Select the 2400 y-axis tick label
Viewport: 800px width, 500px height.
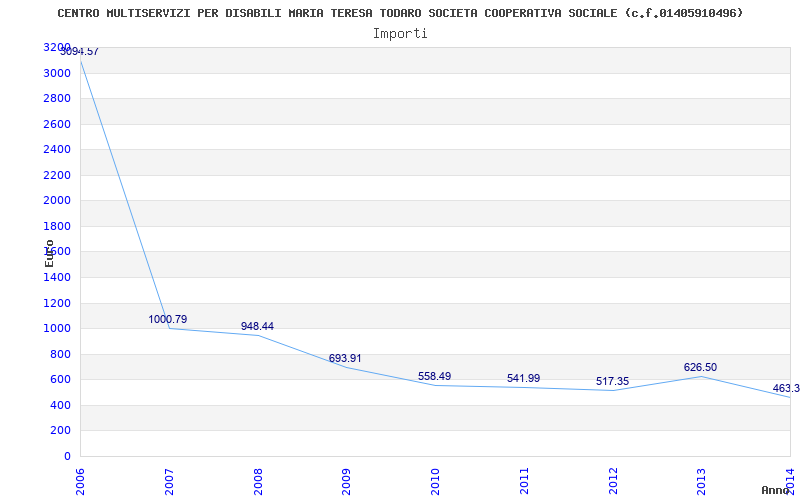click(x=57, y=149)
